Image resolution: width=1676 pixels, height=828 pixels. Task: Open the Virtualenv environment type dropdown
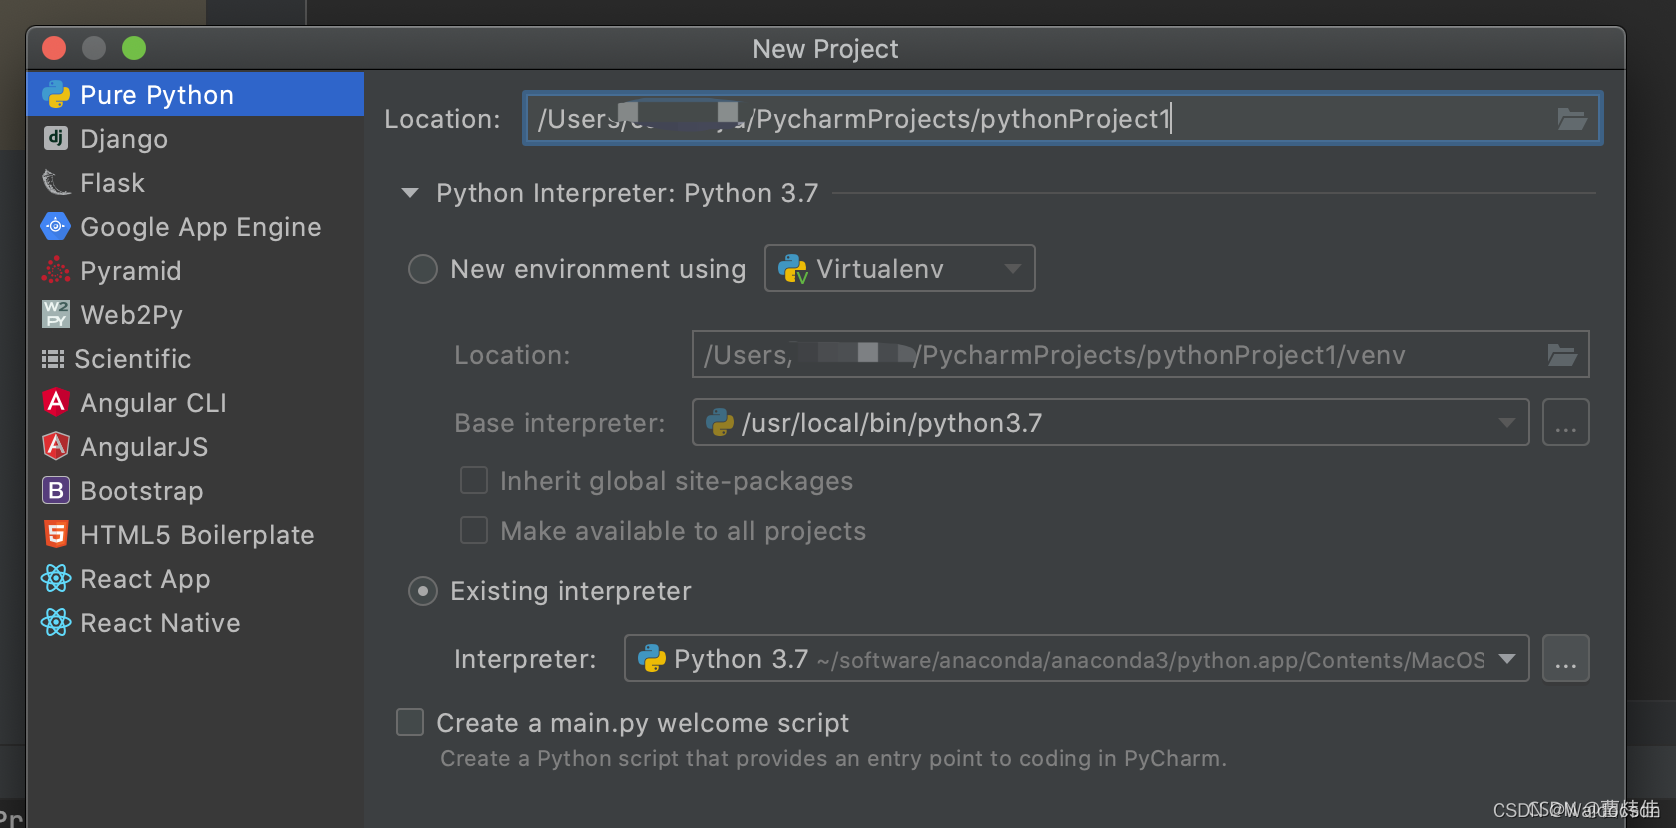pos(899,268)
